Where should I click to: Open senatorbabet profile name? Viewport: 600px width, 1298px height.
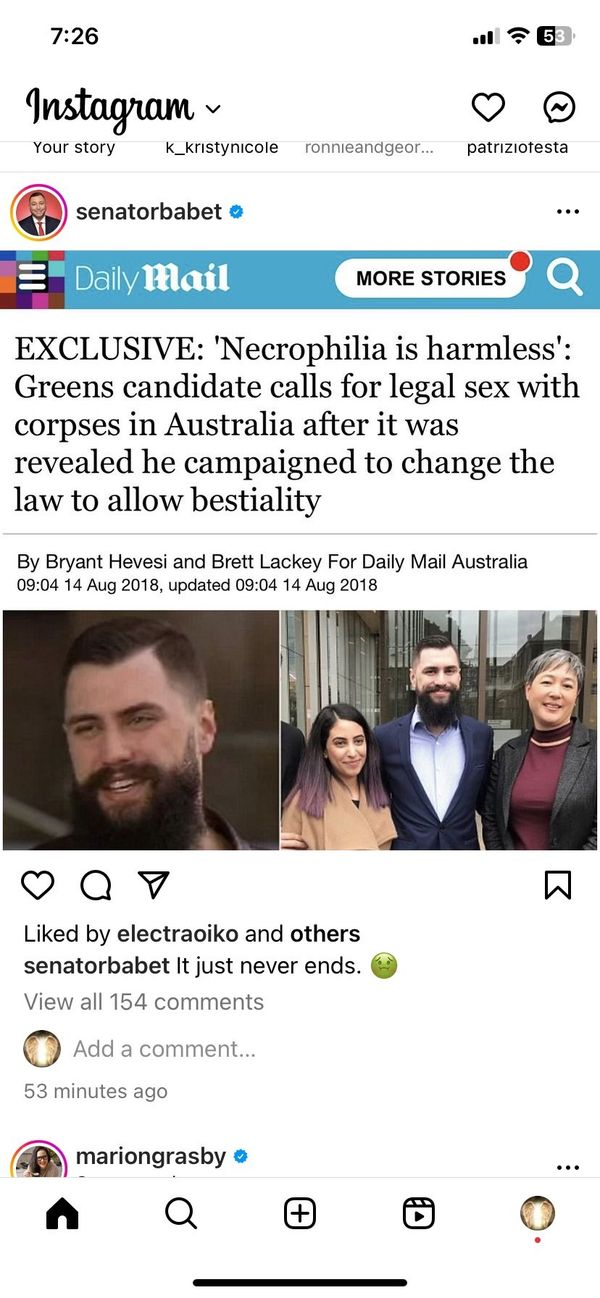point(148,211)
